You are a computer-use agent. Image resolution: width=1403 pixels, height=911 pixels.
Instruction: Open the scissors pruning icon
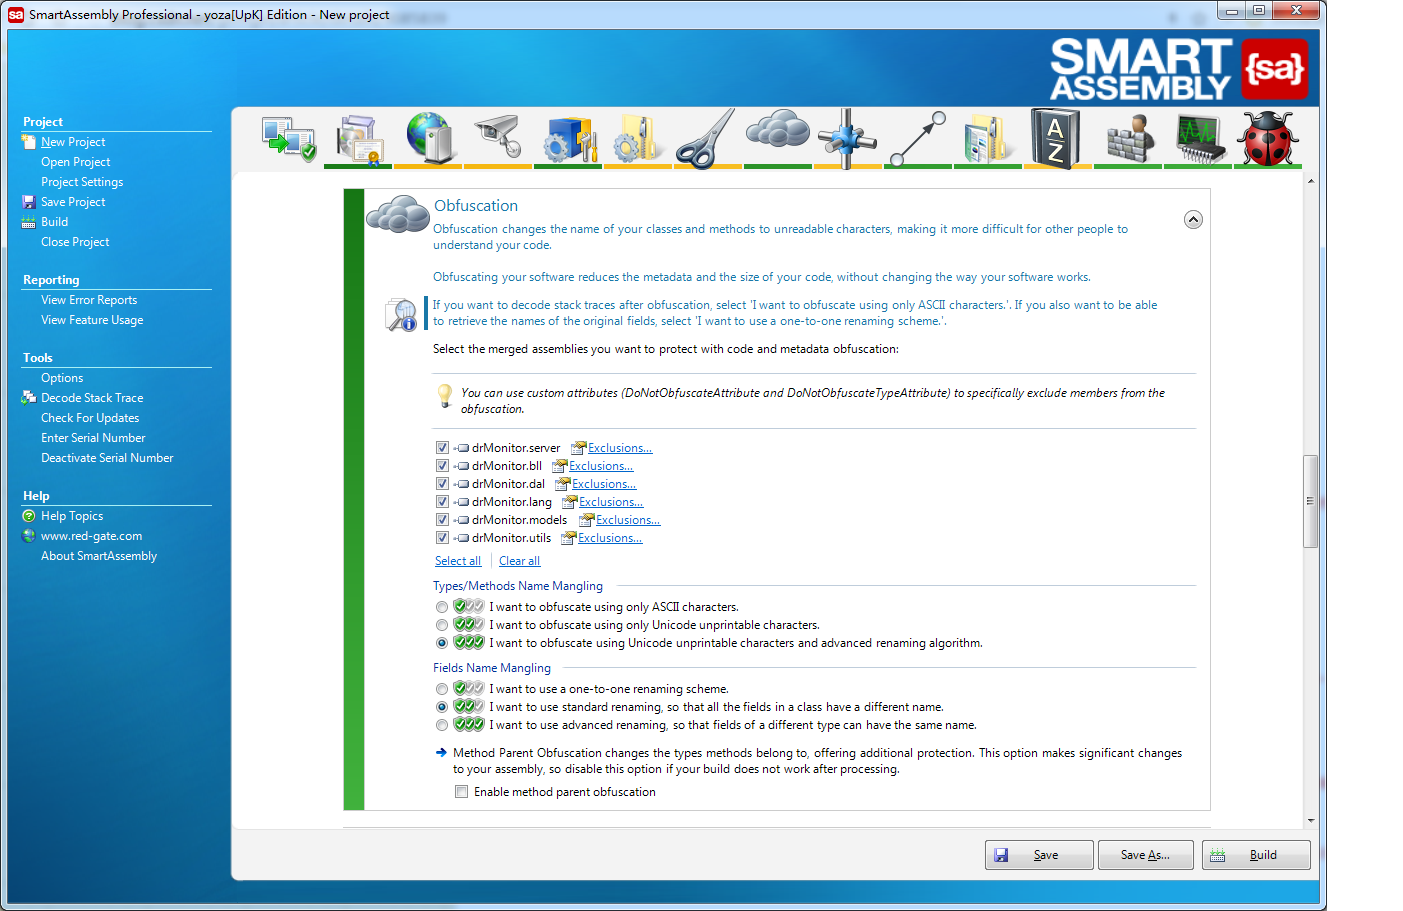pos(707,138)
